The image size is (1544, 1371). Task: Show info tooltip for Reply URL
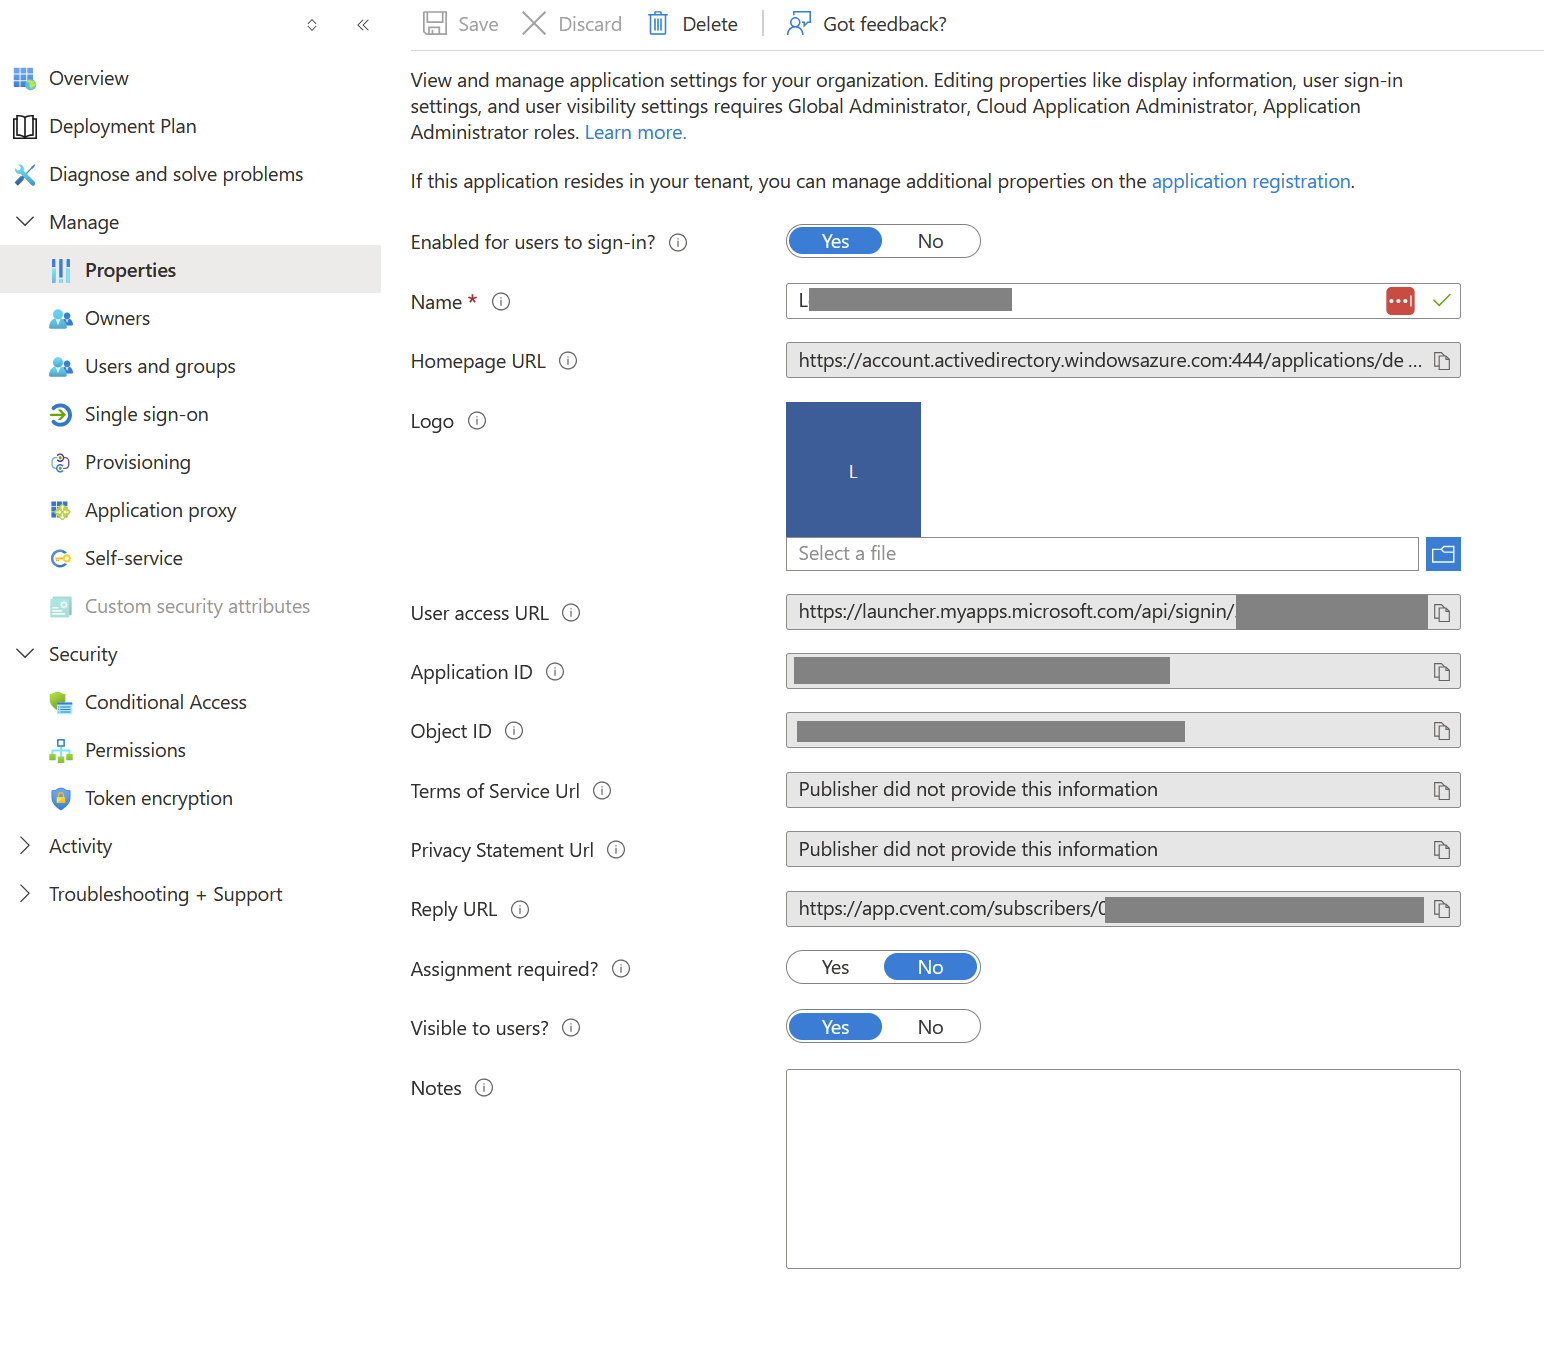tap(520, 909)
